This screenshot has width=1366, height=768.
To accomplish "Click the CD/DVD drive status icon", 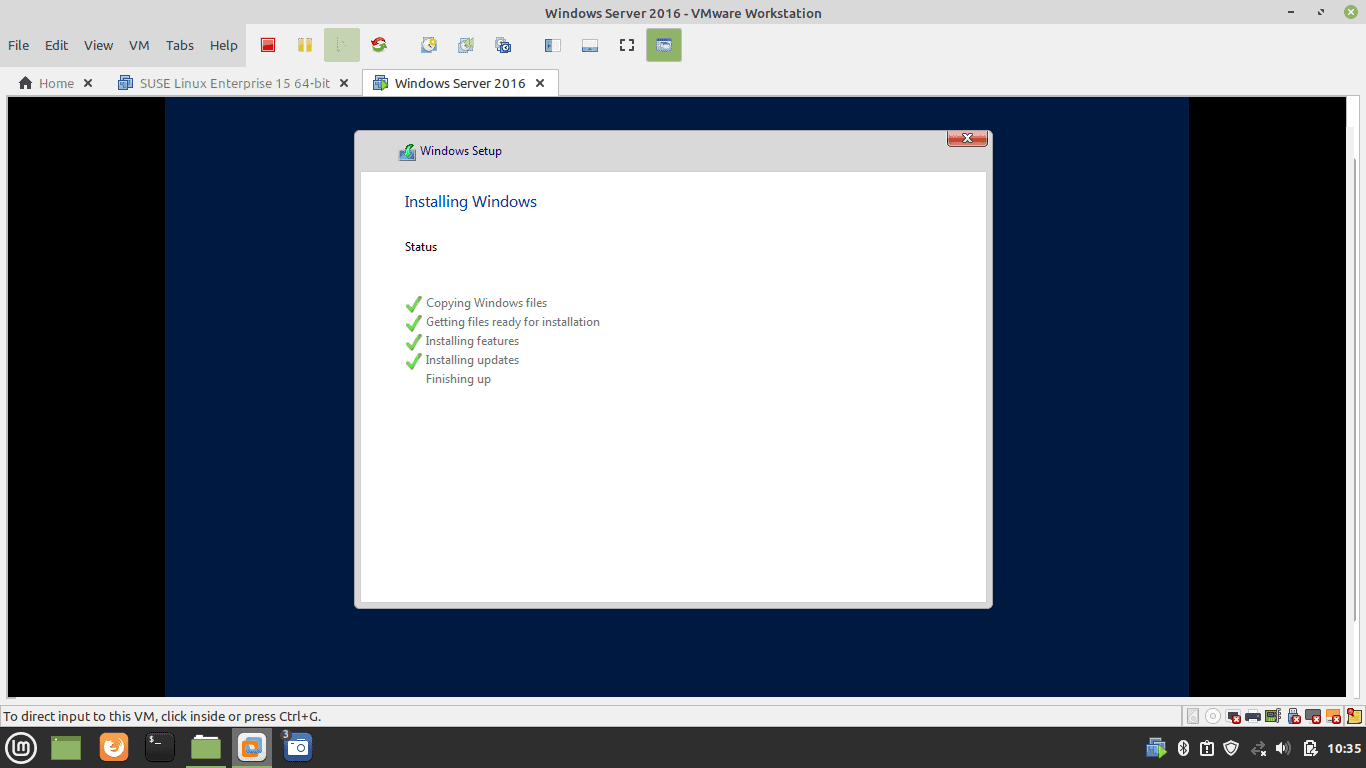I will click(x=1213, y=716).
